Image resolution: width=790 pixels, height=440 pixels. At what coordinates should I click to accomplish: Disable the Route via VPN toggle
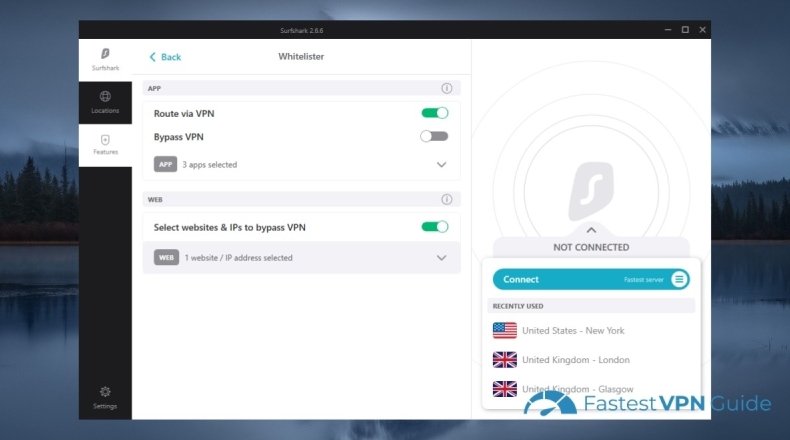coord(435,113)
